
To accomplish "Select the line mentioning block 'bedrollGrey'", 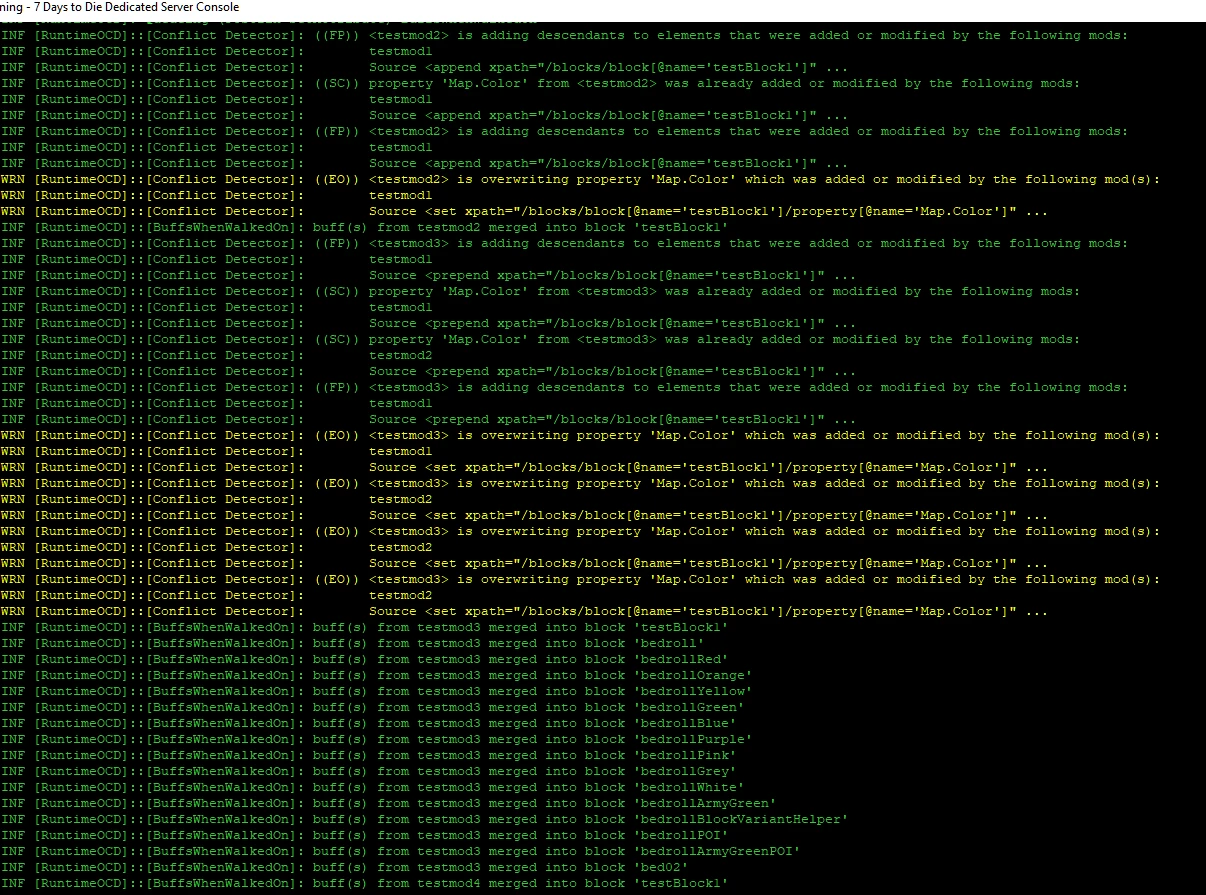I will tap(369, 771).
